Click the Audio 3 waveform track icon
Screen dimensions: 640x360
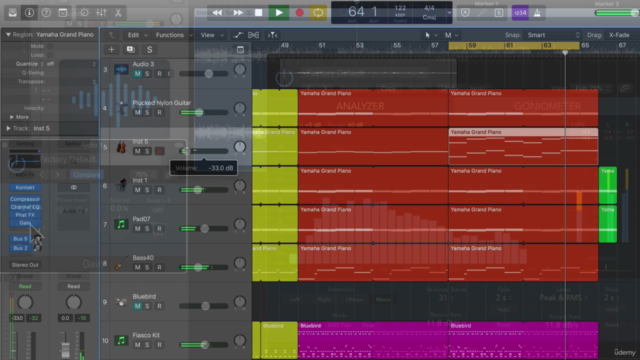pos(121,70)
